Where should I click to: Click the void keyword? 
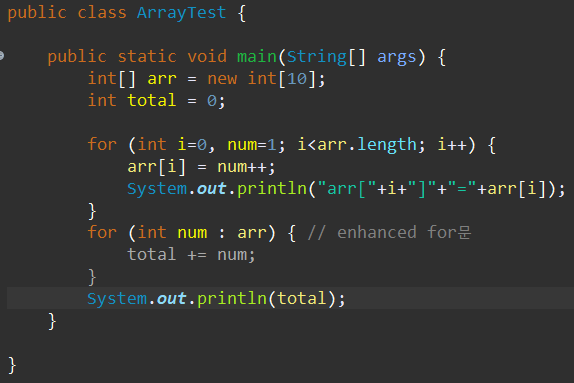207,57
